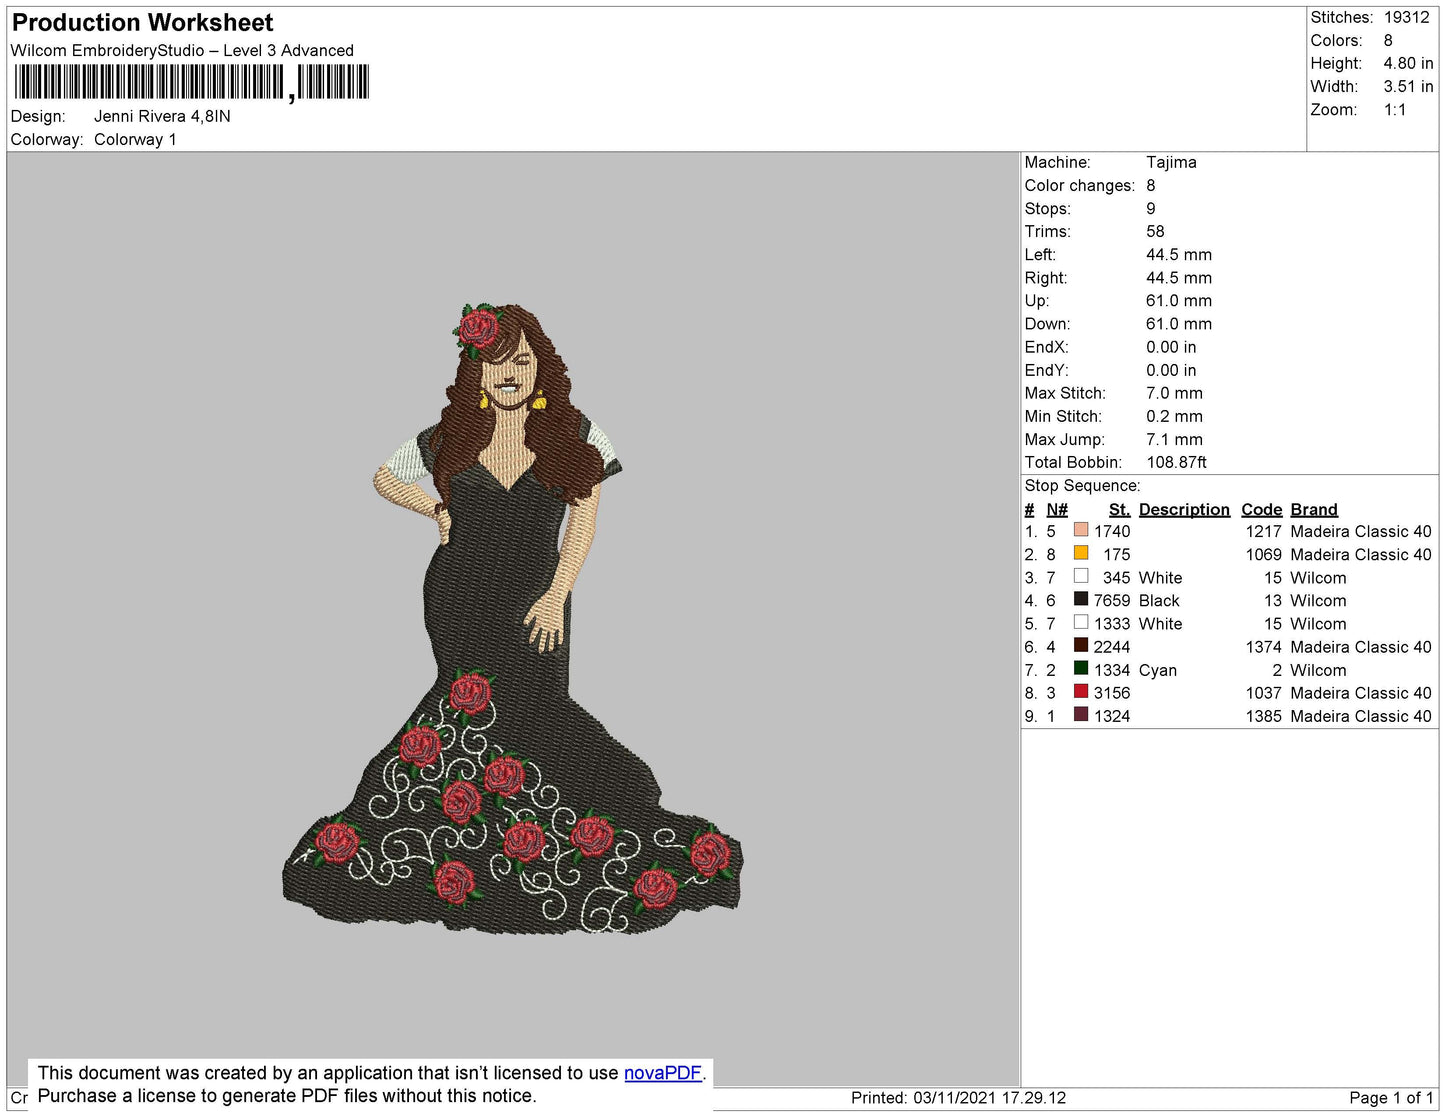Click the peach color swatch for thread 1217
This screenshot has width=1445, height=1117.
coord(1081,530)
